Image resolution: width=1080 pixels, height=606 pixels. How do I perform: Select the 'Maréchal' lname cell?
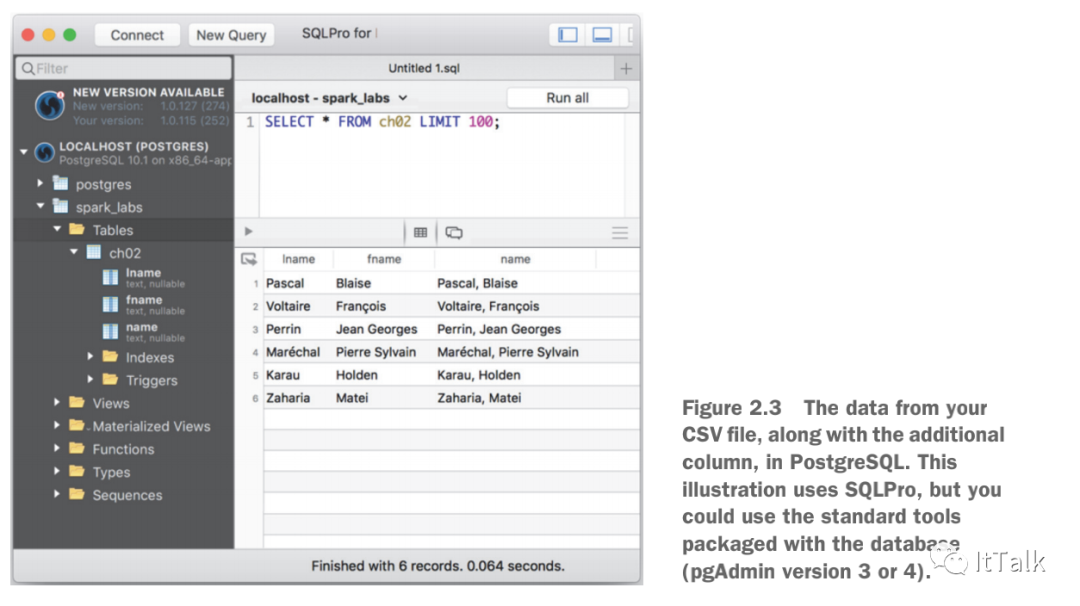click(x=293, y=352)
